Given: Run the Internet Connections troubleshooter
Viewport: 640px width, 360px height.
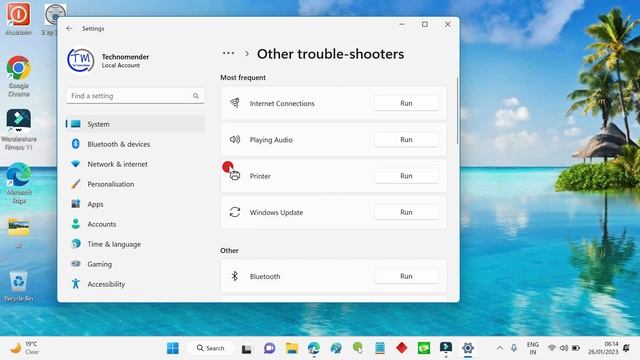Looking at the screenshot, I should click(406, 103).
